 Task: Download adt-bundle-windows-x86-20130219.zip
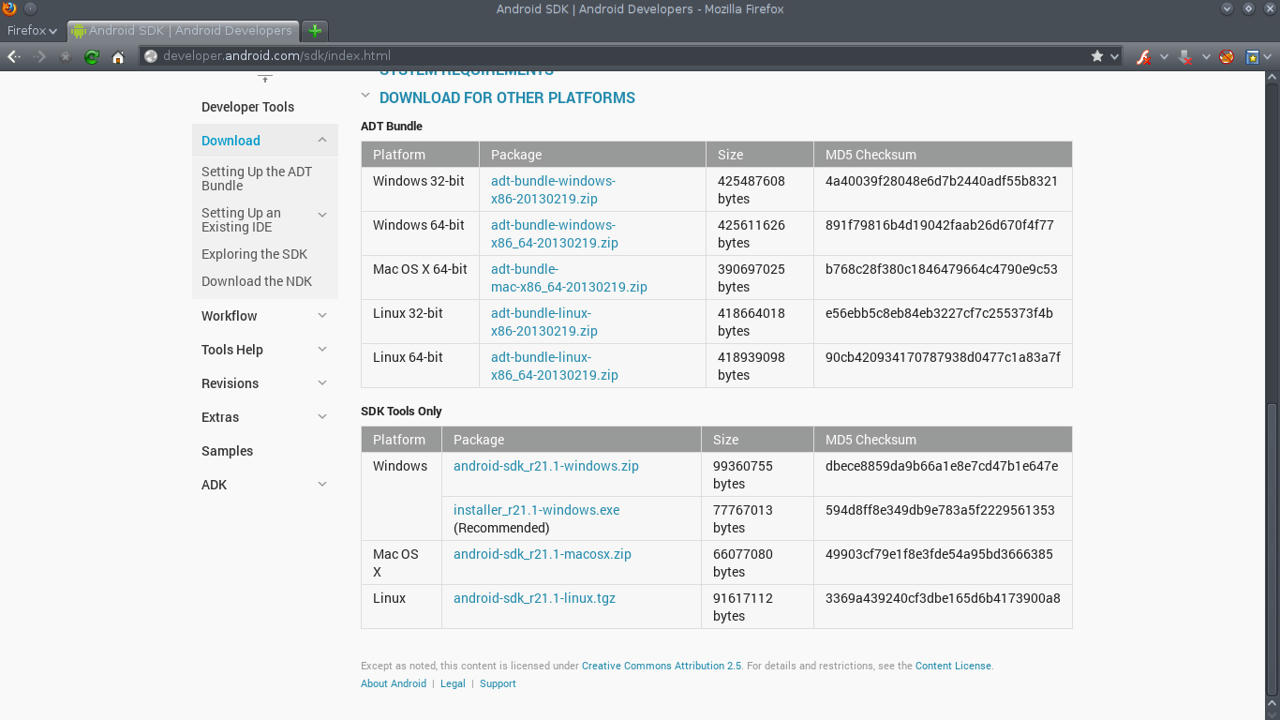[553, 190]
